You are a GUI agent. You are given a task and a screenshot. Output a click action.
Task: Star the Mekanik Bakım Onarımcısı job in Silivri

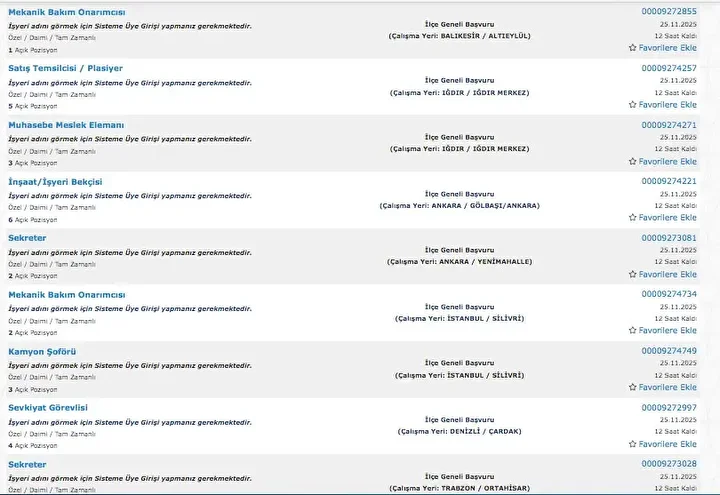click(632, 330)
